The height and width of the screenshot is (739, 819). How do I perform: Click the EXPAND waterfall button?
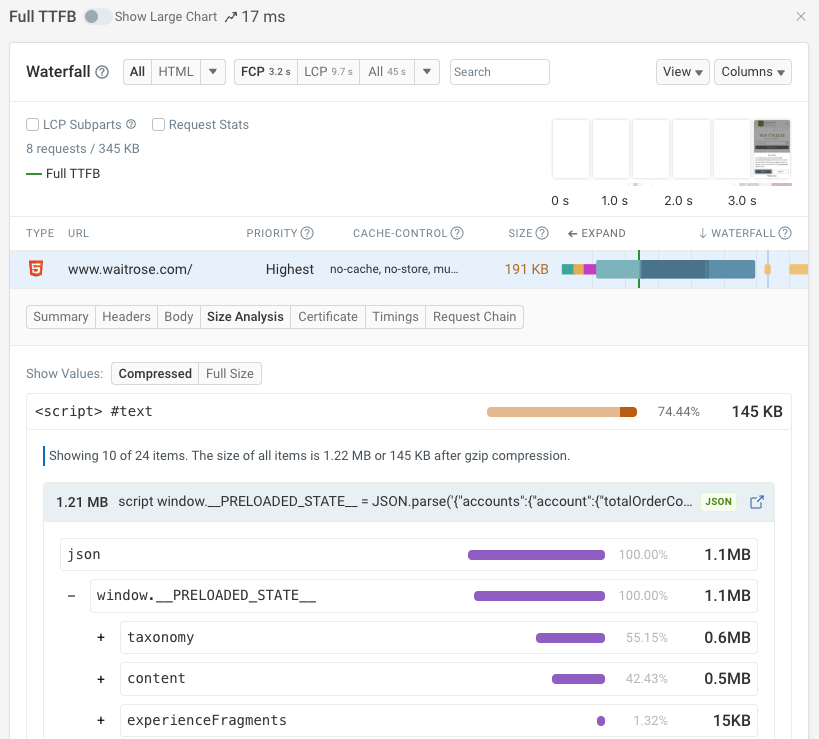pyautogui.click(x=596, y=233)
